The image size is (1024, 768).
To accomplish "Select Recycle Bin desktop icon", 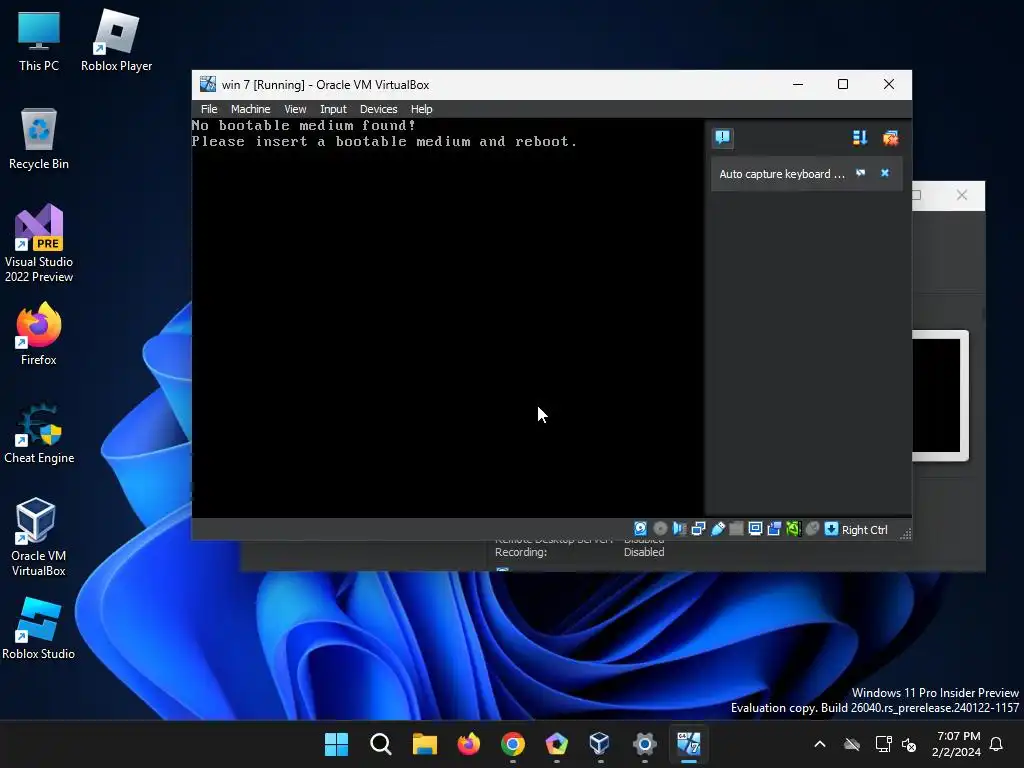I will (x=39, y=138).
